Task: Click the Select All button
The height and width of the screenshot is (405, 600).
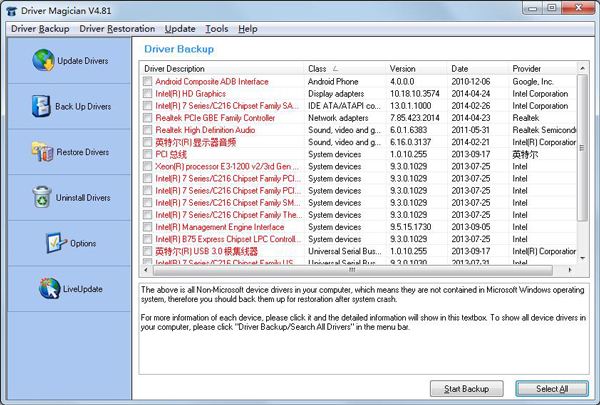Action: coord(552,388)
